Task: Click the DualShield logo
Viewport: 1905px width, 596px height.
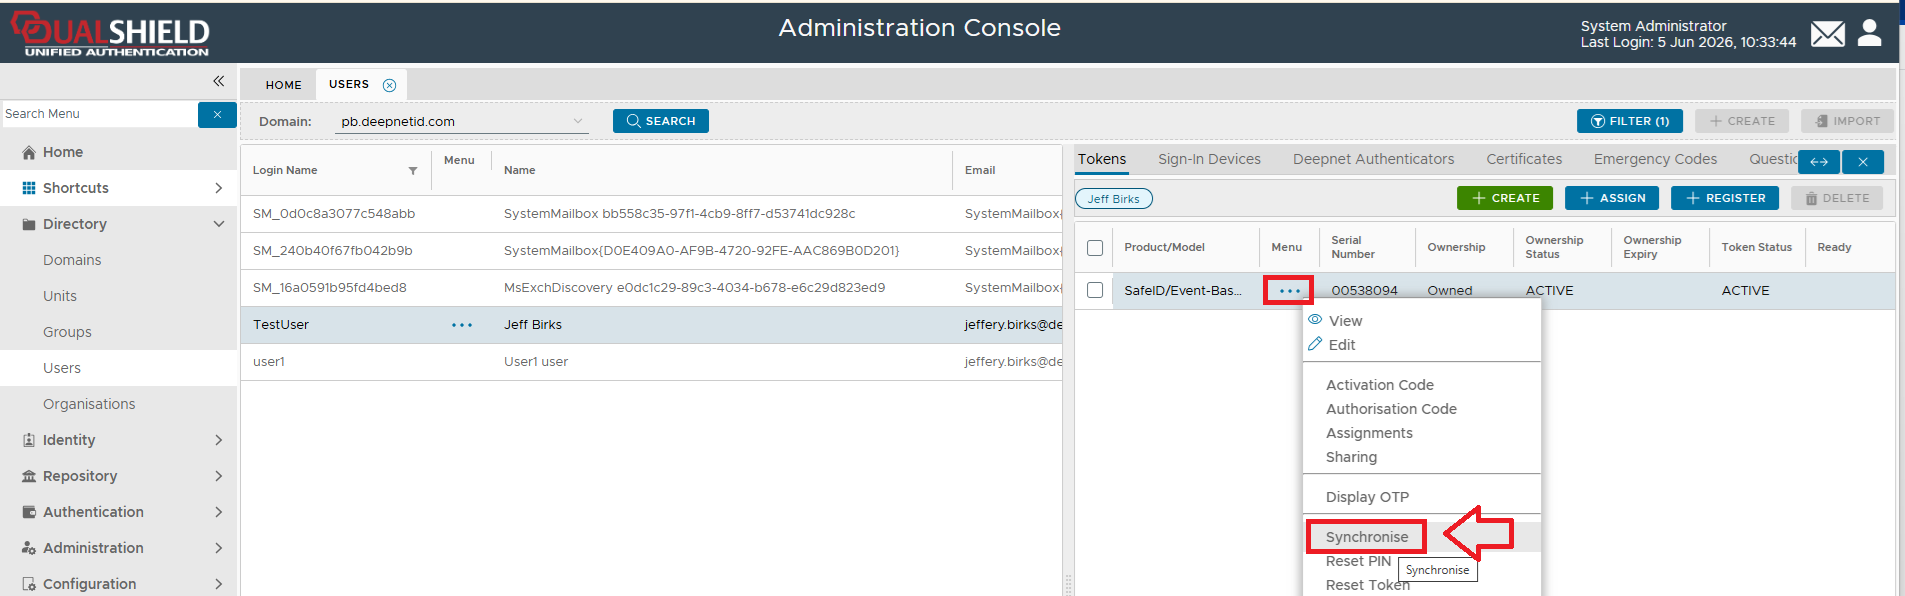Action: click(110, 34)
